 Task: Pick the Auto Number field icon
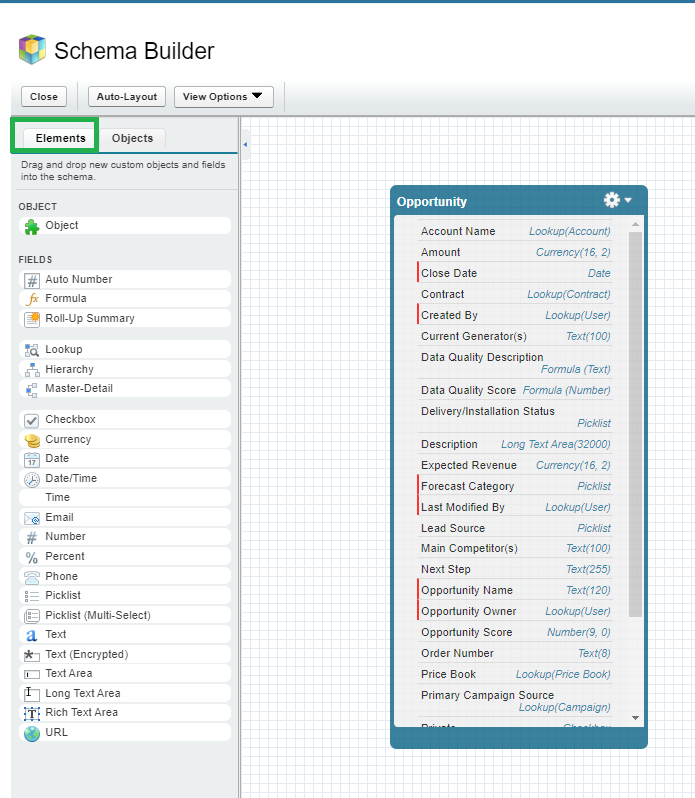click(32, 280)
